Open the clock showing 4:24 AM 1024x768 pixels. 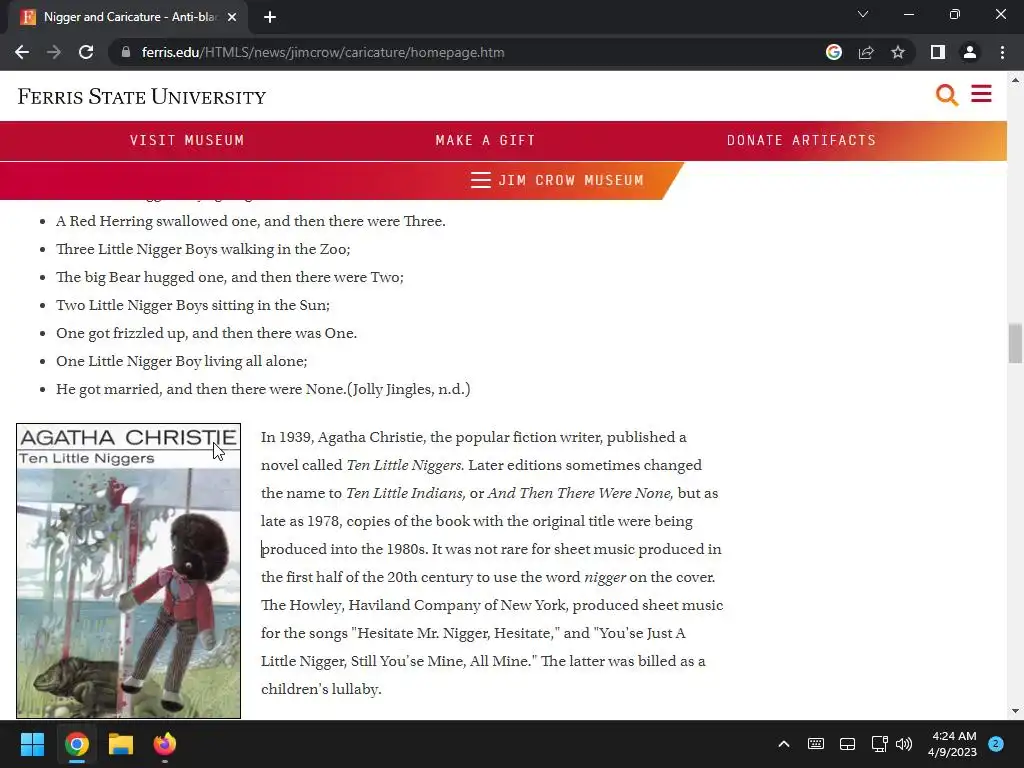952,744
